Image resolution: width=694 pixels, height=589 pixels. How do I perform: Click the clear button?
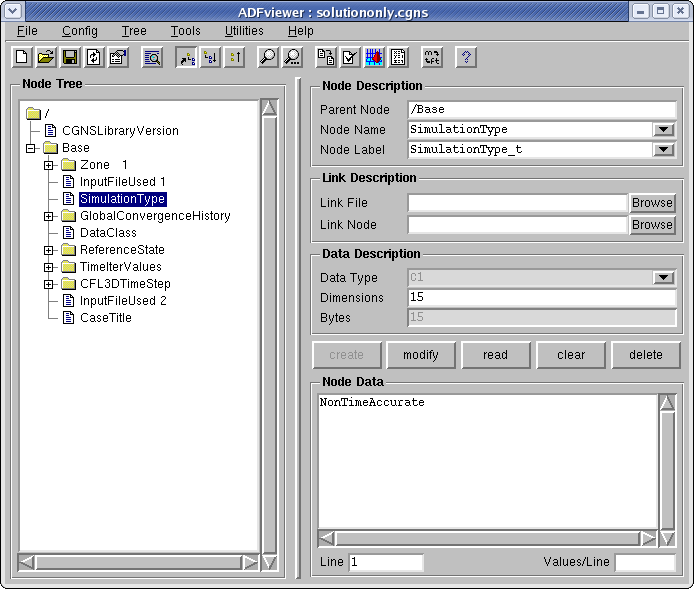(571, 355)
